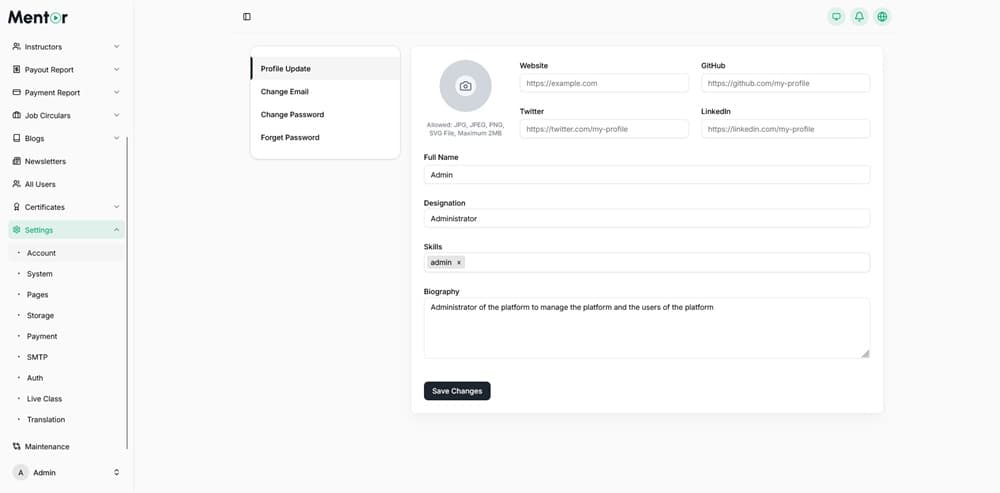Open Newsletters from the sidebar
Viewport: 1000px width, 493px height.
(45, 161)
